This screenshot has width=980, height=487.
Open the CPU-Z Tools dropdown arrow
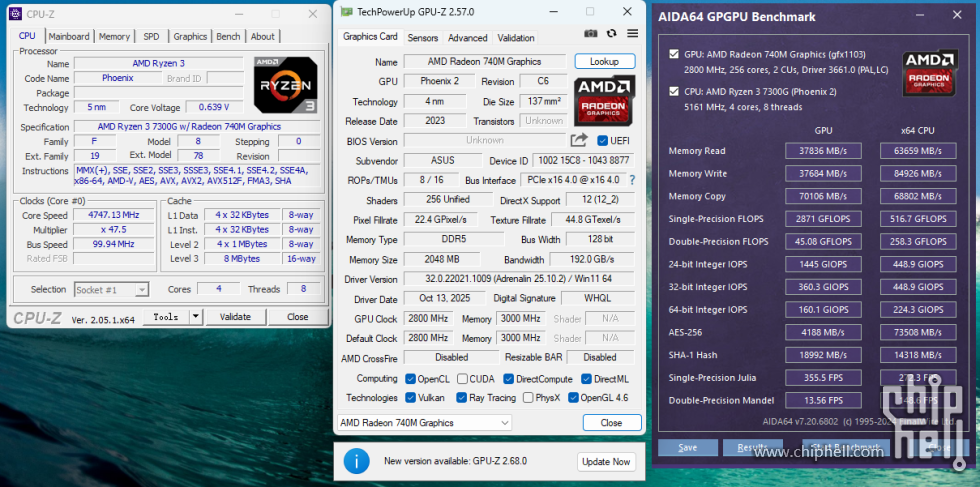(x=196, y=317)
